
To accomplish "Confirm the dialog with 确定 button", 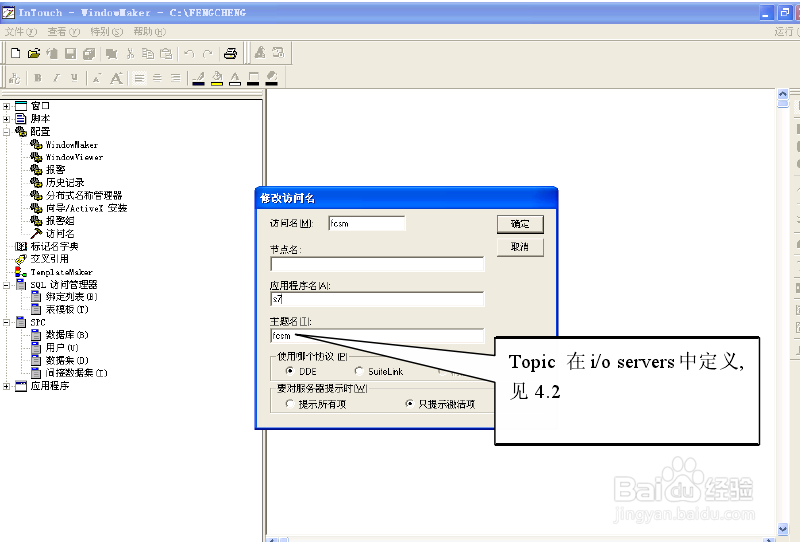I will pos(520,224).
